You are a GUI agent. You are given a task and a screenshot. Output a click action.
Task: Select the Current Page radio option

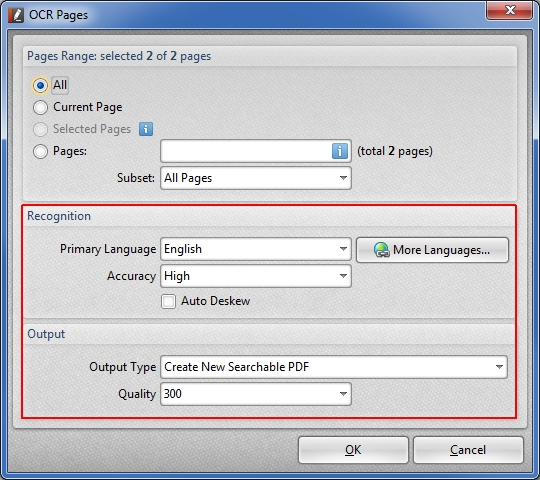[40, 107]
